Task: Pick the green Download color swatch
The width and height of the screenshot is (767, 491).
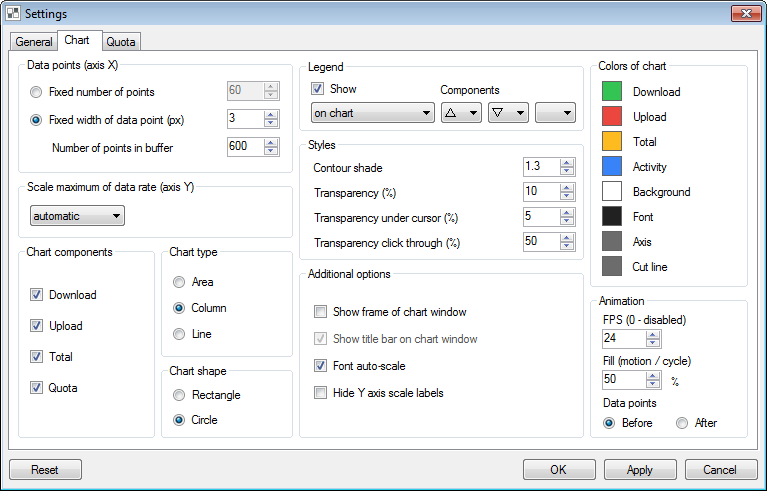Action: pos(612,91)
